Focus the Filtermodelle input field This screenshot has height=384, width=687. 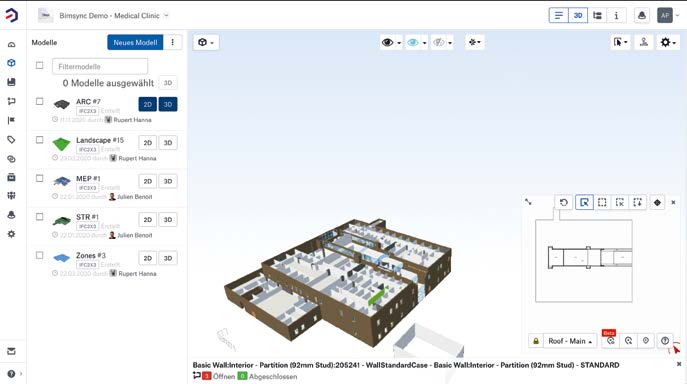(100, 67)
